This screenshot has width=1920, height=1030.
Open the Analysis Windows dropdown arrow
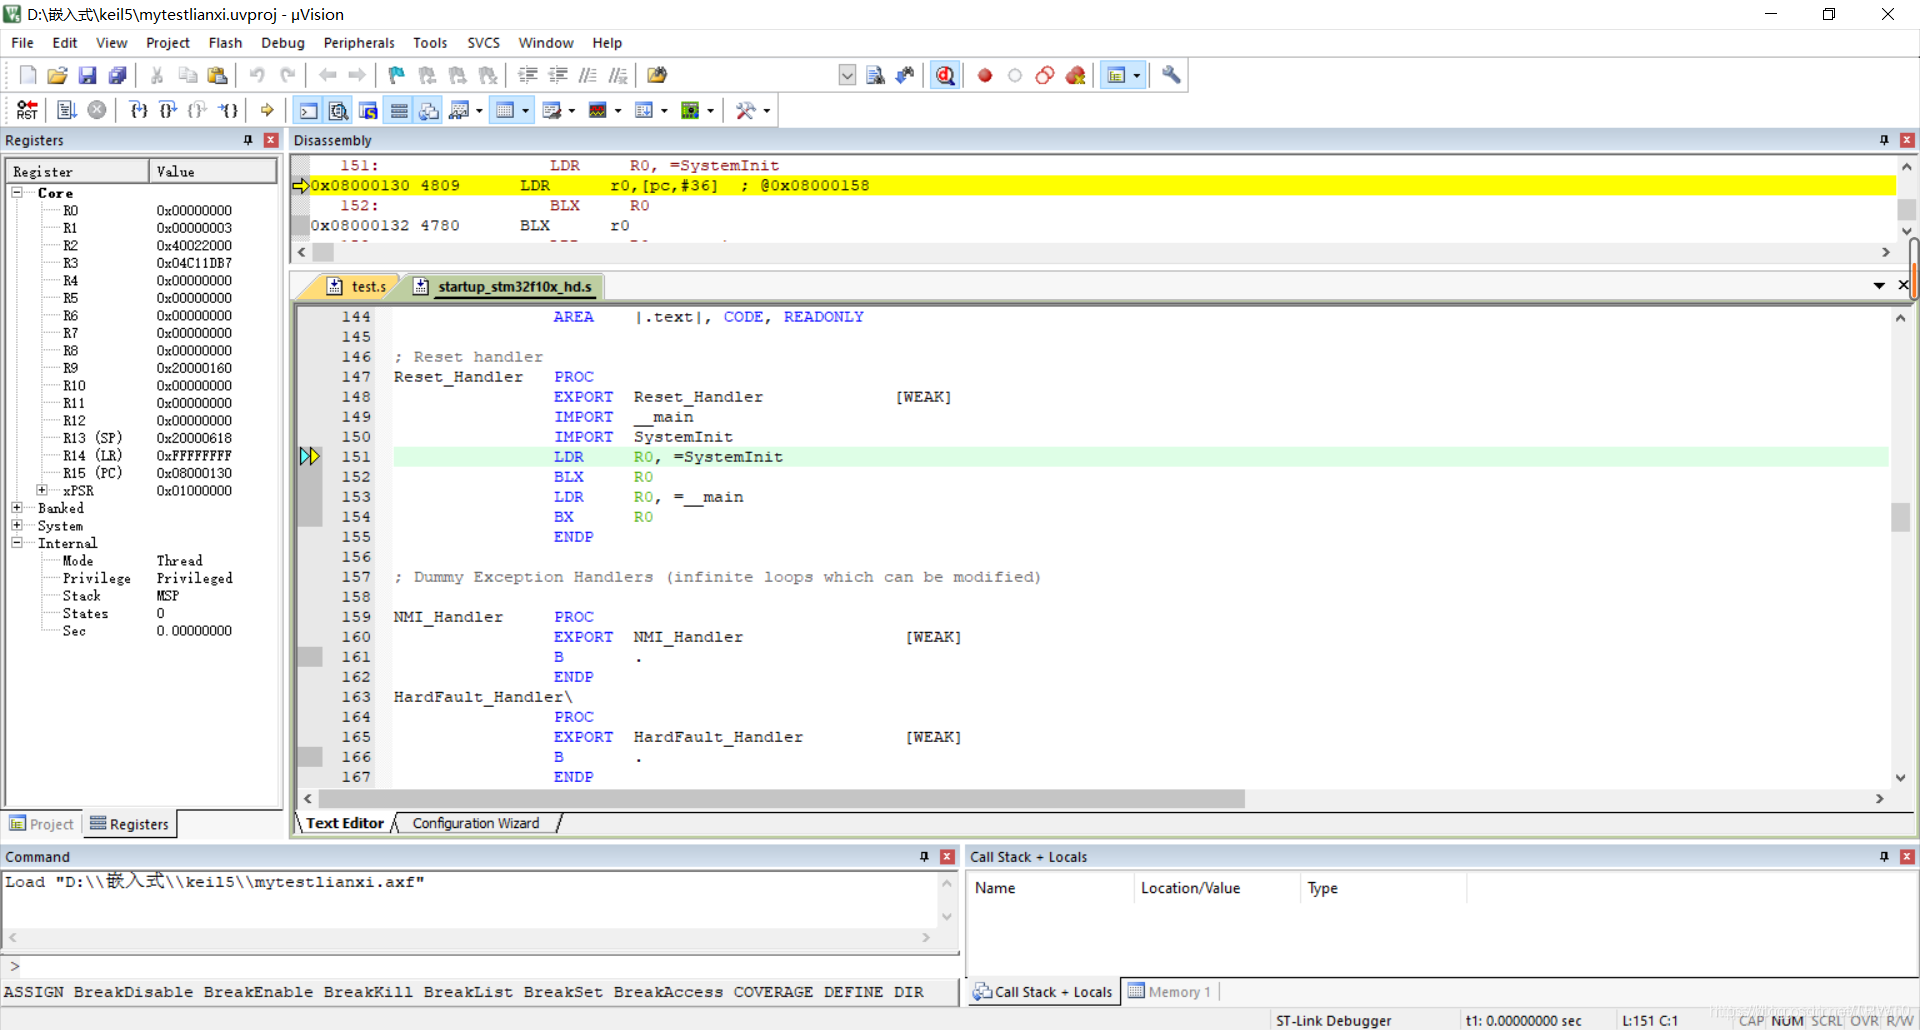(618, 111)
